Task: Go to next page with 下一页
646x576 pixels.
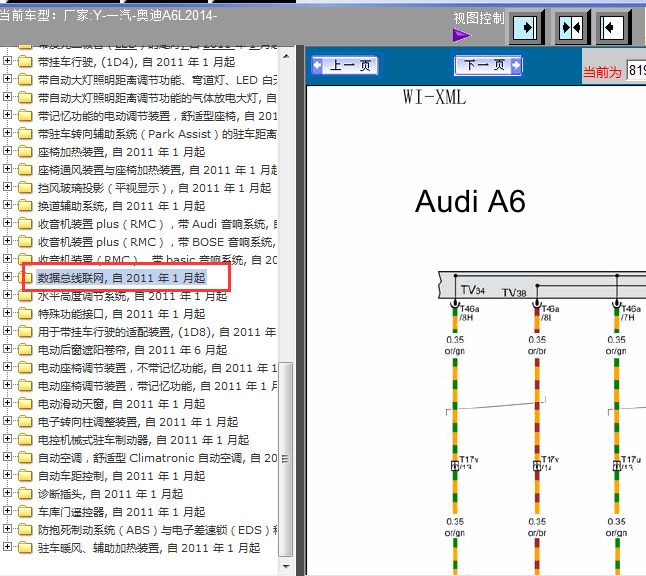Action: click(488, 65)
